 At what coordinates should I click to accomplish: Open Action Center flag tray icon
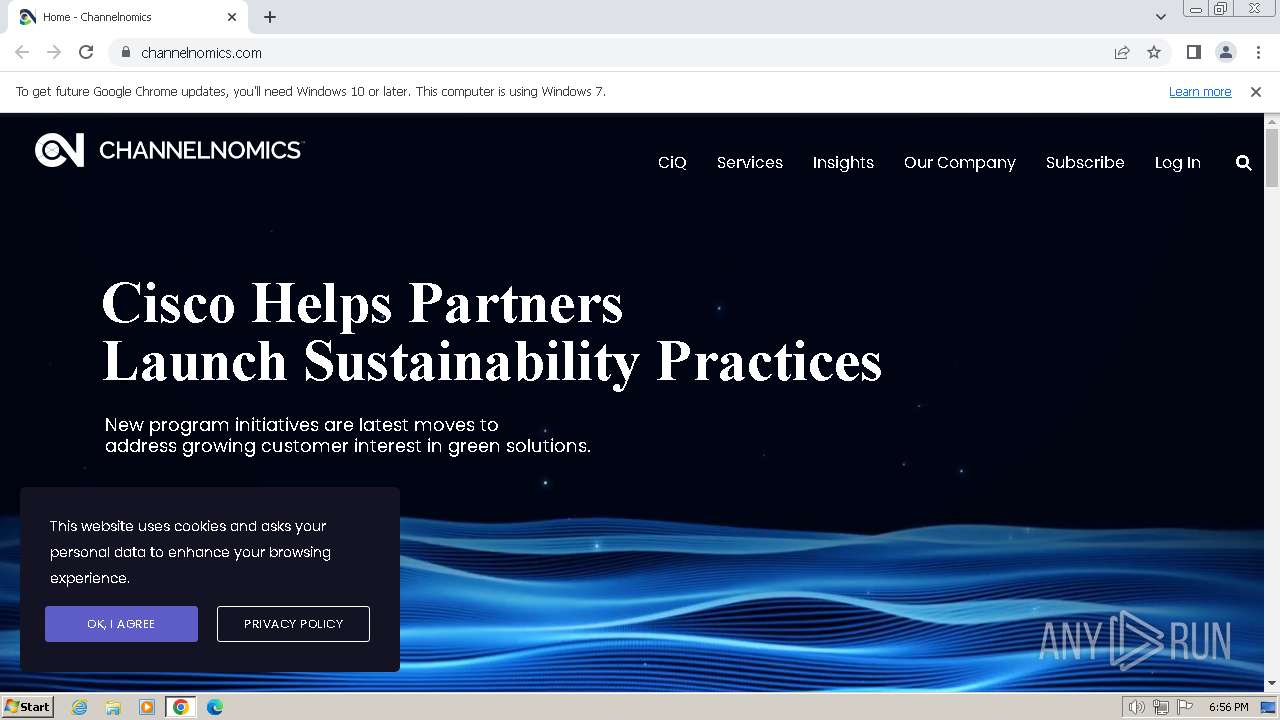click(1185, 707)
